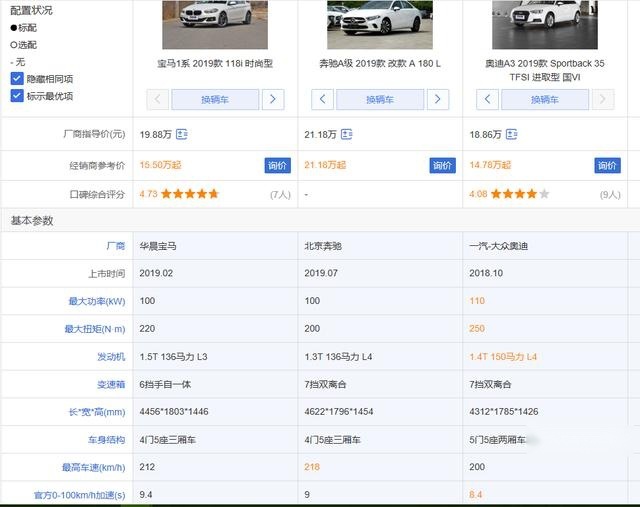Click 换辆车 under 奥迪A3
The height and width of the screenshot is (507, 640).
(x=545, y=99)
